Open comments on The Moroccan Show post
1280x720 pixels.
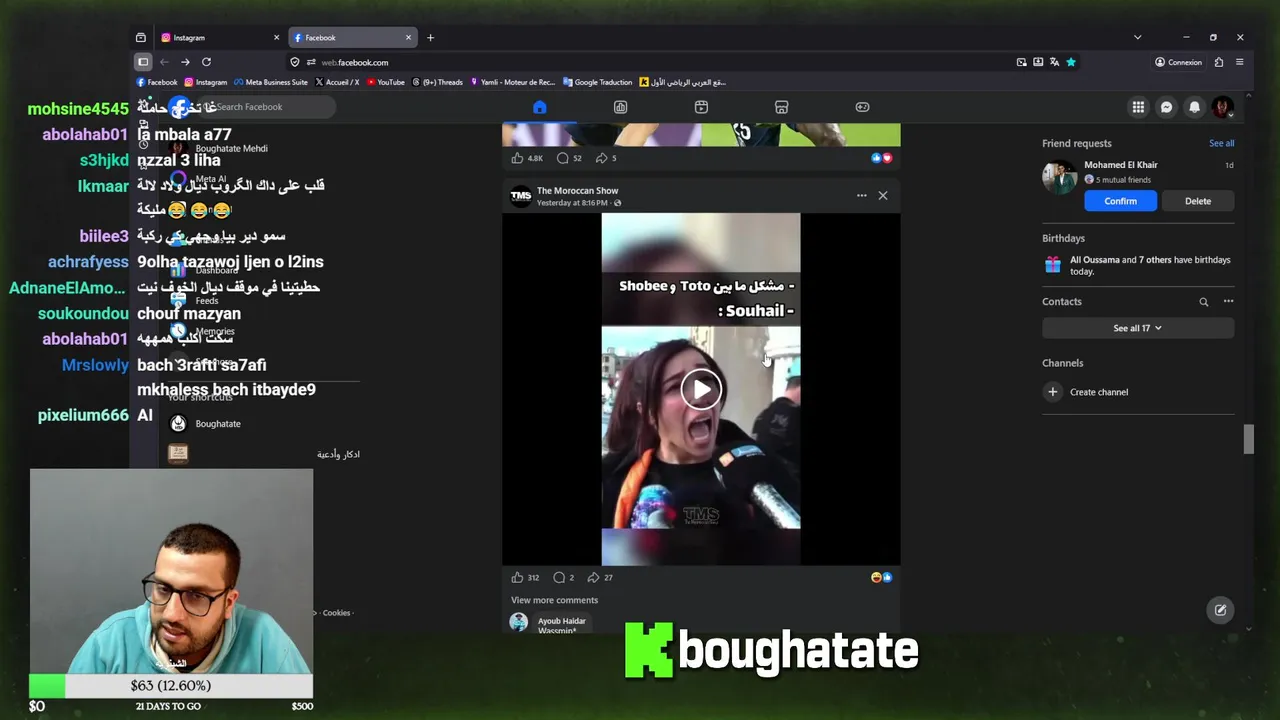pos(560,577)
